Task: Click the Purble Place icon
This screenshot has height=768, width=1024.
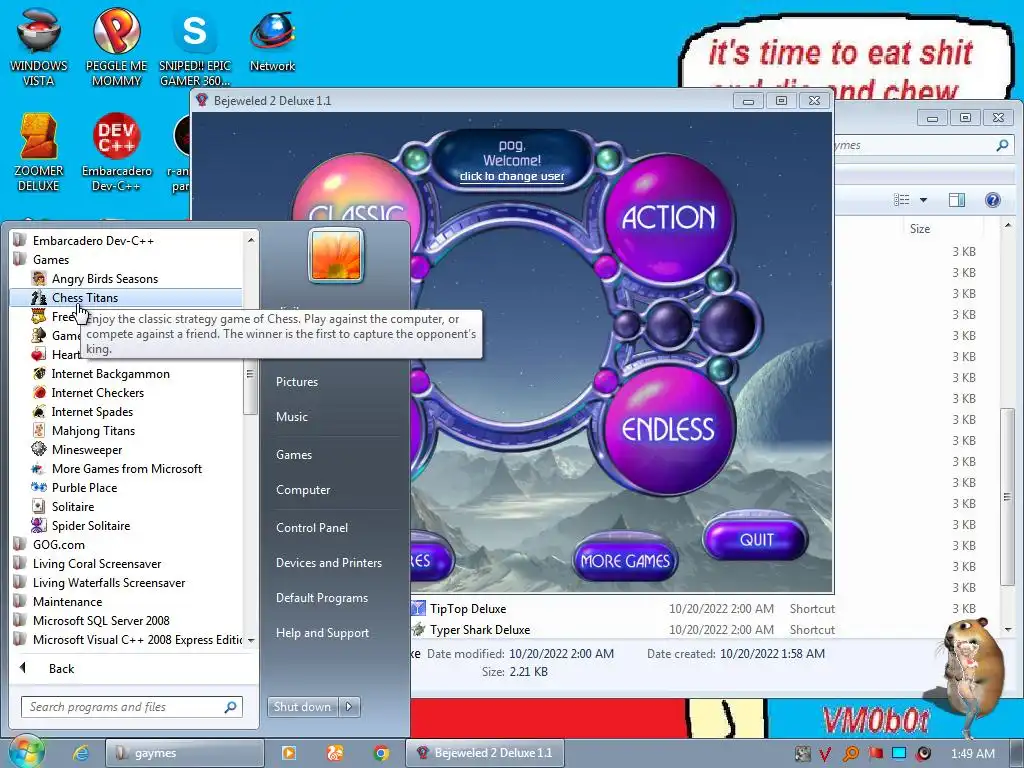Action: [39, 488]
